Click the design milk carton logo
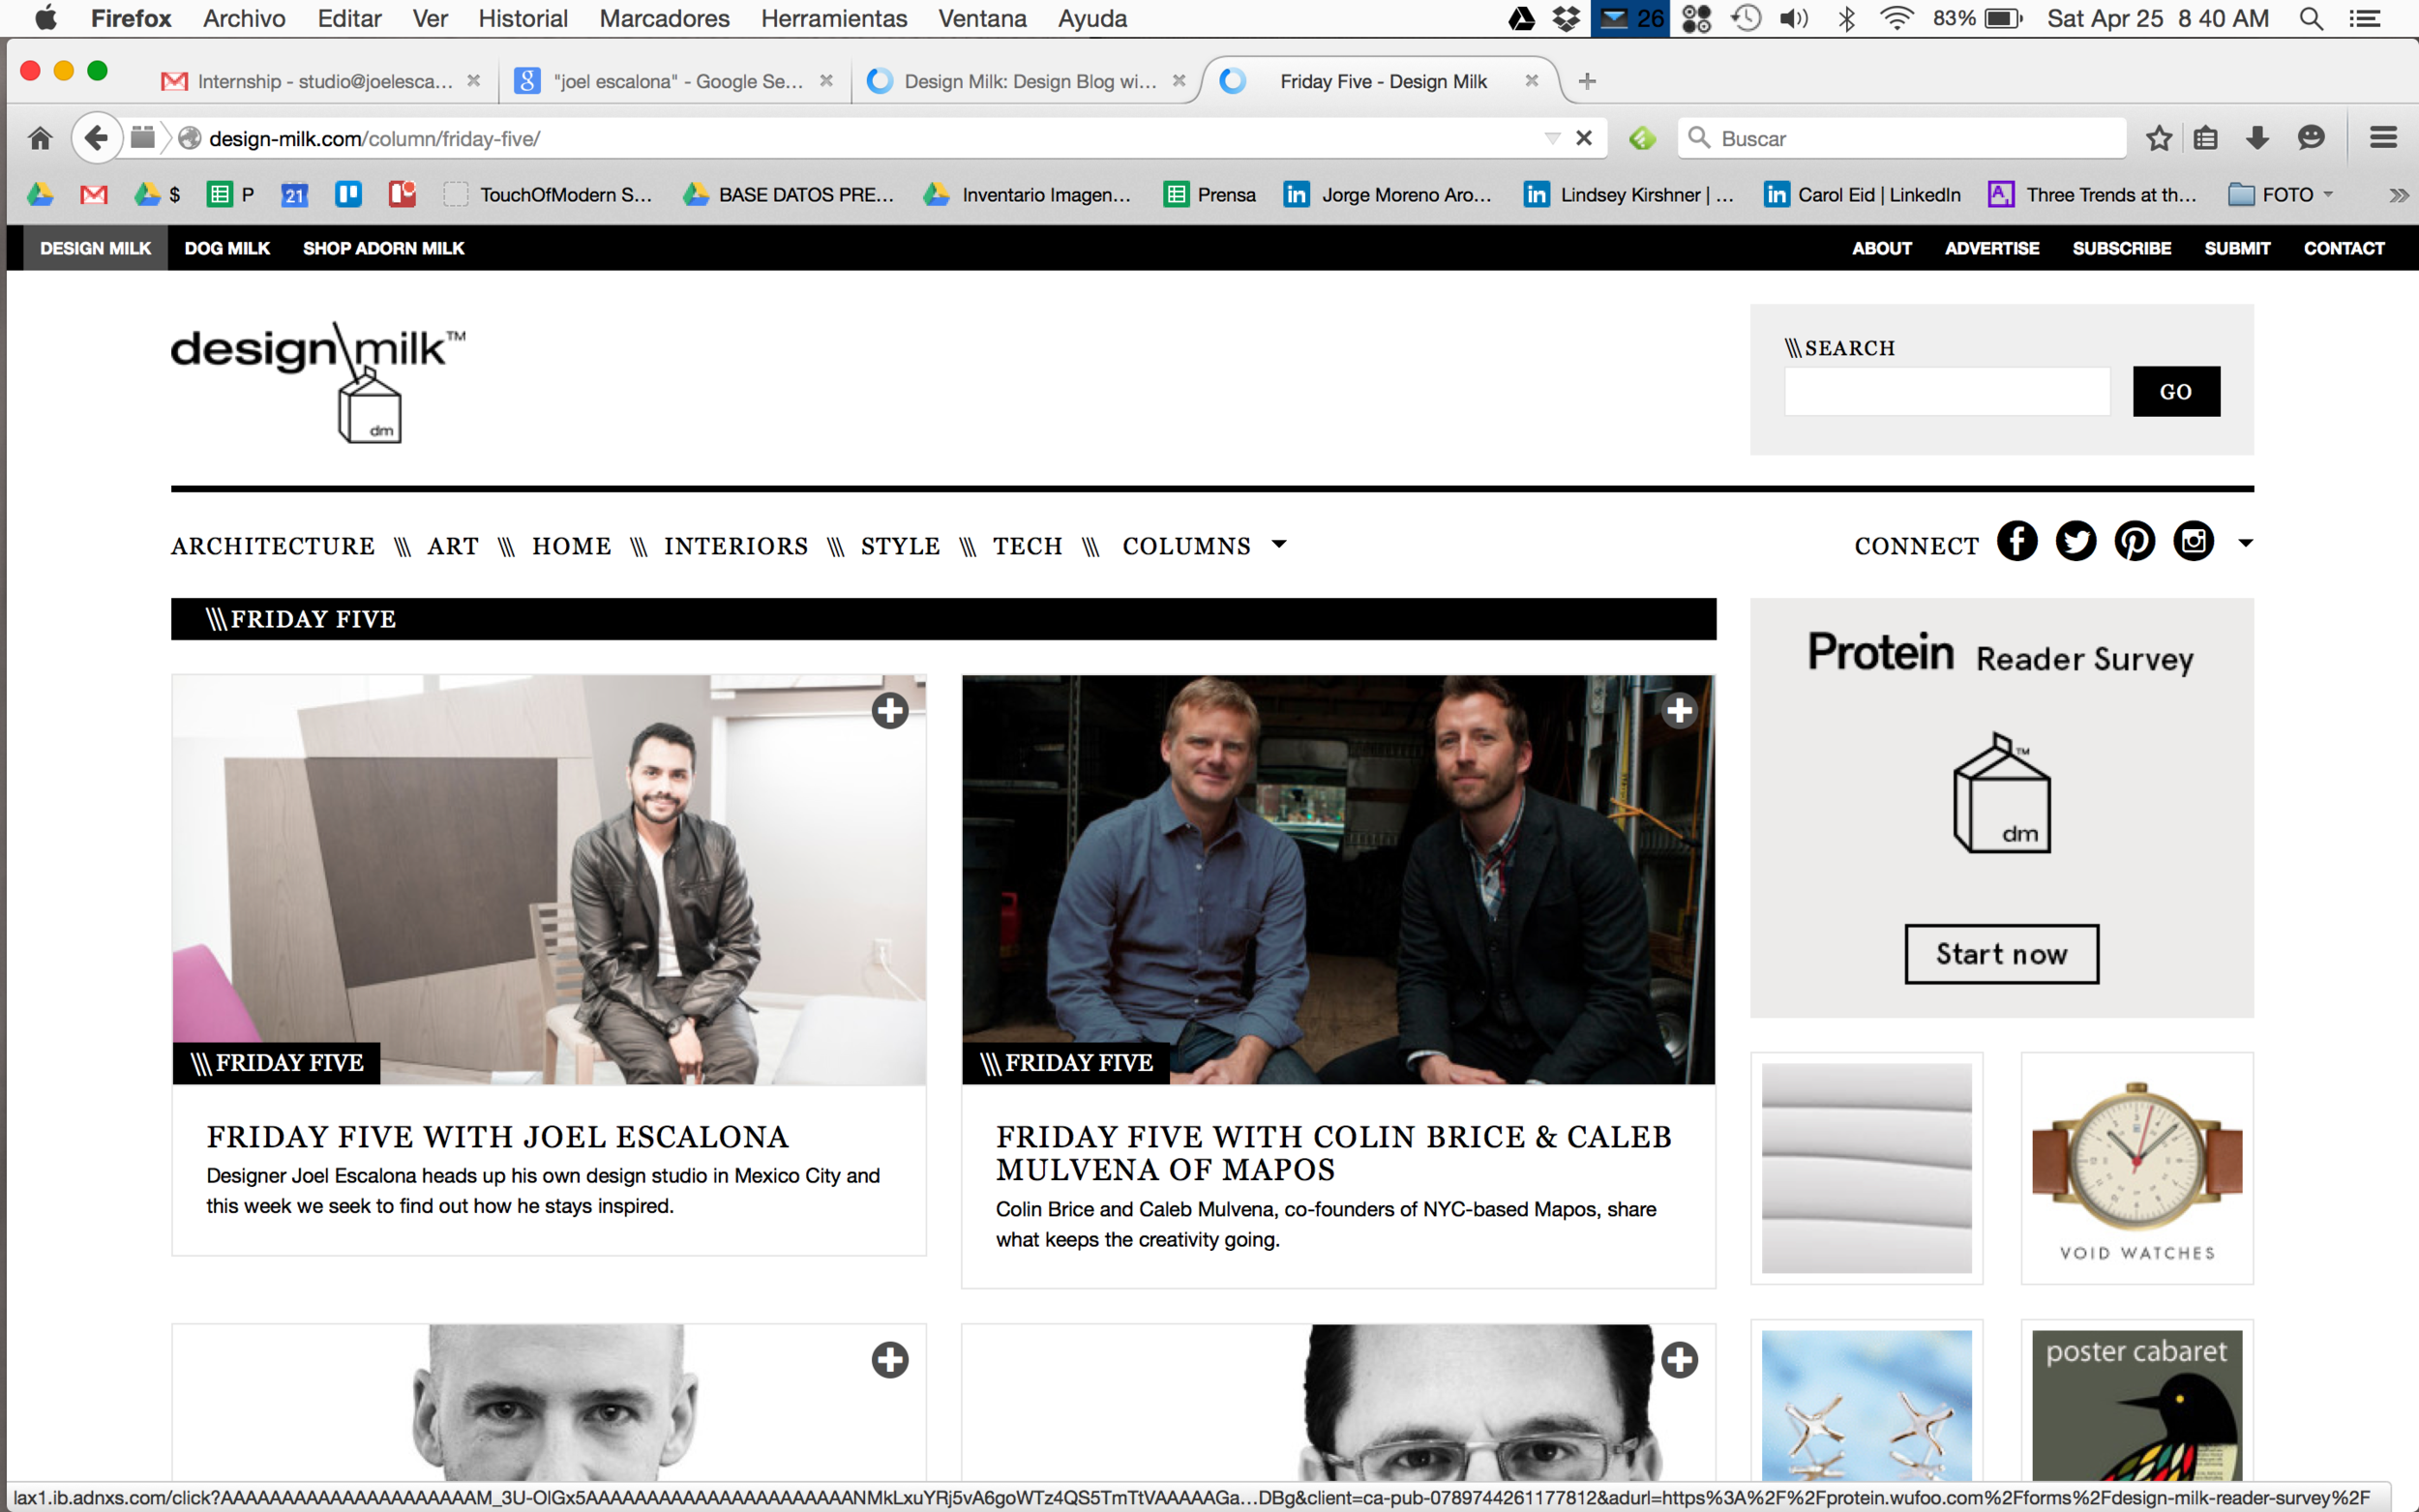This screenshot has width=2419, height=1512. (318, 382)
